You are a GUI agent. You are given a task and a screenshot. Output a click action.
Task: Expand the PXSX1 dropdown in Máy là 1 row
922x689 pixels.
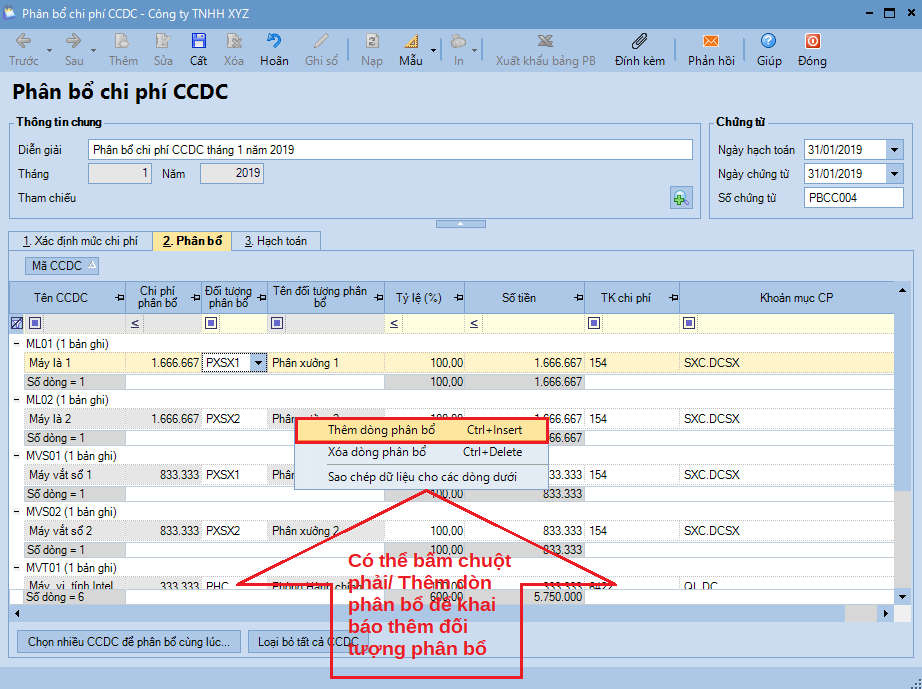[x=259, y=363]
